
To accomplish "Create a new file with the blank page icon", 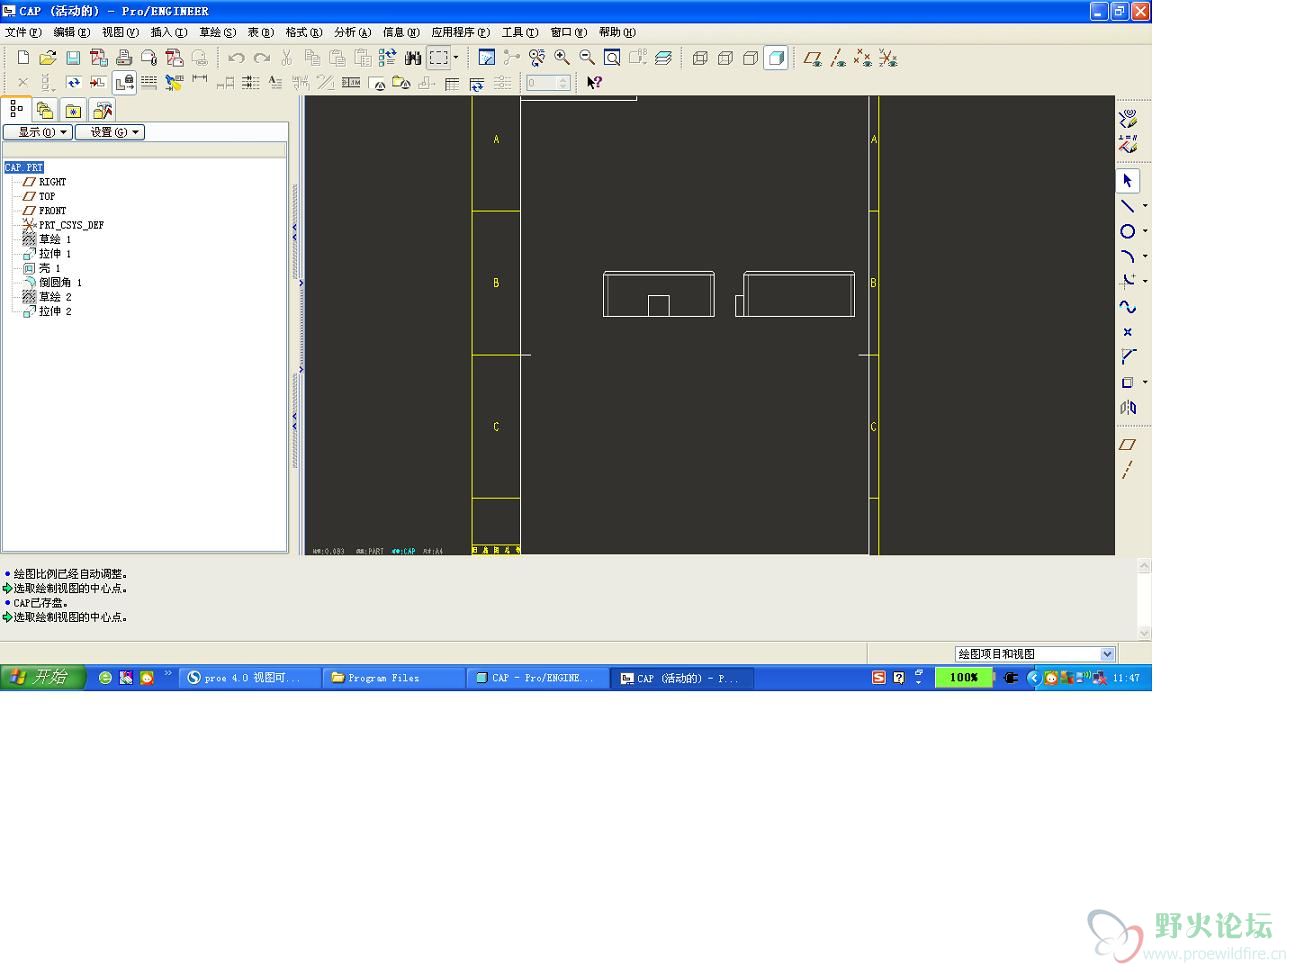I will pyautogui.click(x=23, y=58).
